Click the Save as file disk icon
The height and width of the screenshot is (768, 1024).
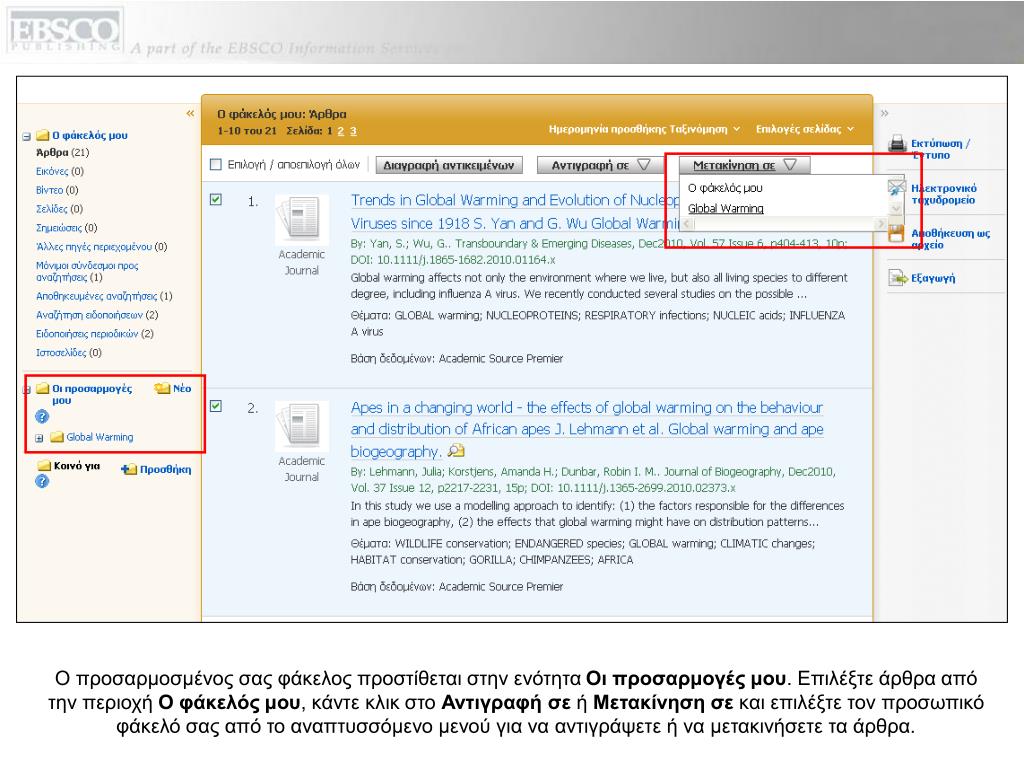pyautogui.click(x=896, y=233)
